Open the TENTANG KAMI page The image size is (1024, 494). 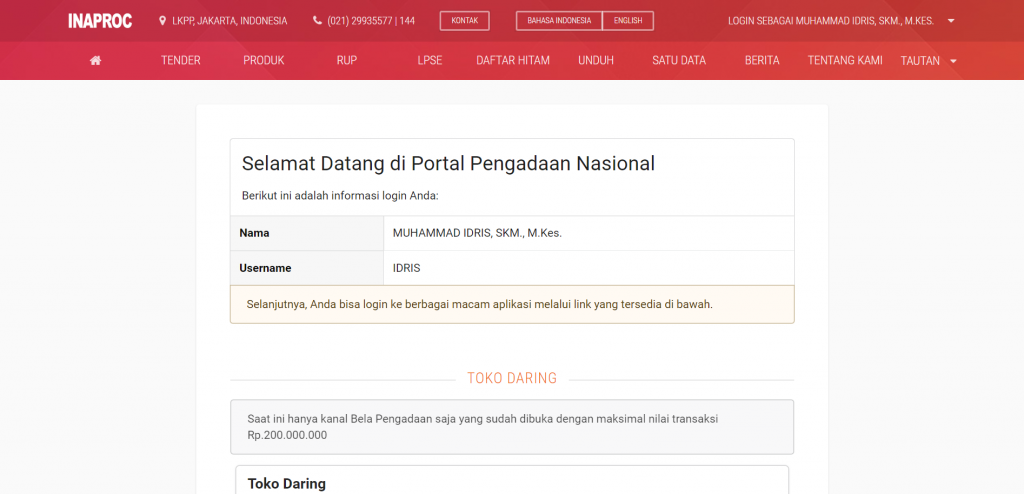coord(845,61)
